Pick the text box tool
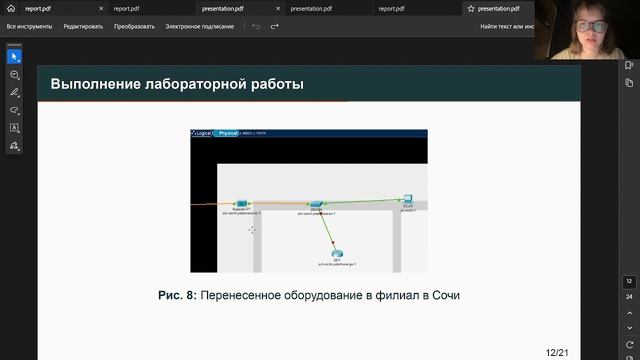Viewport: 640px width, 360px height. (x=14, y=128)
